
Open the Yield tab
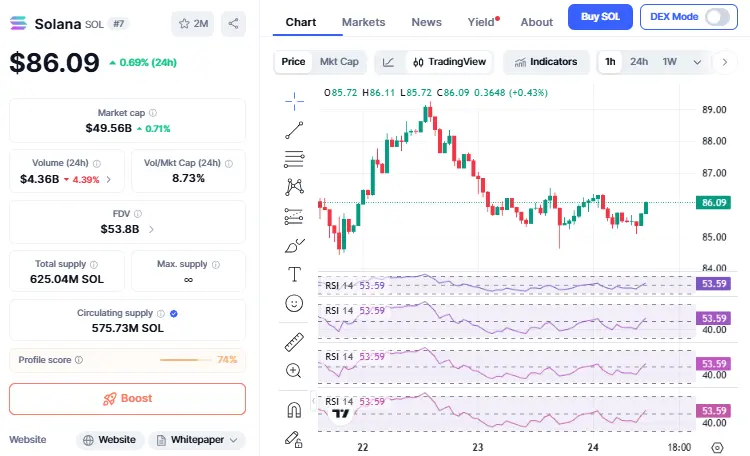pos(481,22)
